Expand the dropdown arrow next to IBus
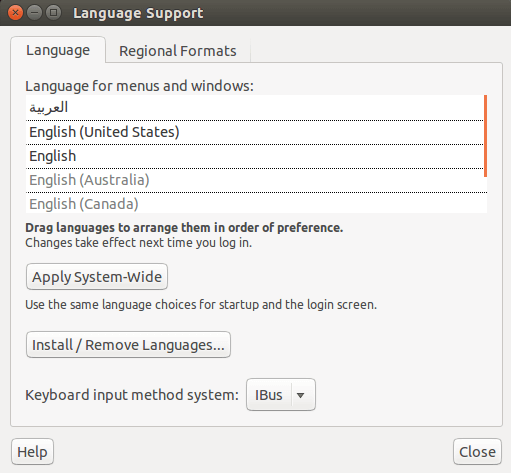Screen dimensions: 511x473 pos(300,395)
